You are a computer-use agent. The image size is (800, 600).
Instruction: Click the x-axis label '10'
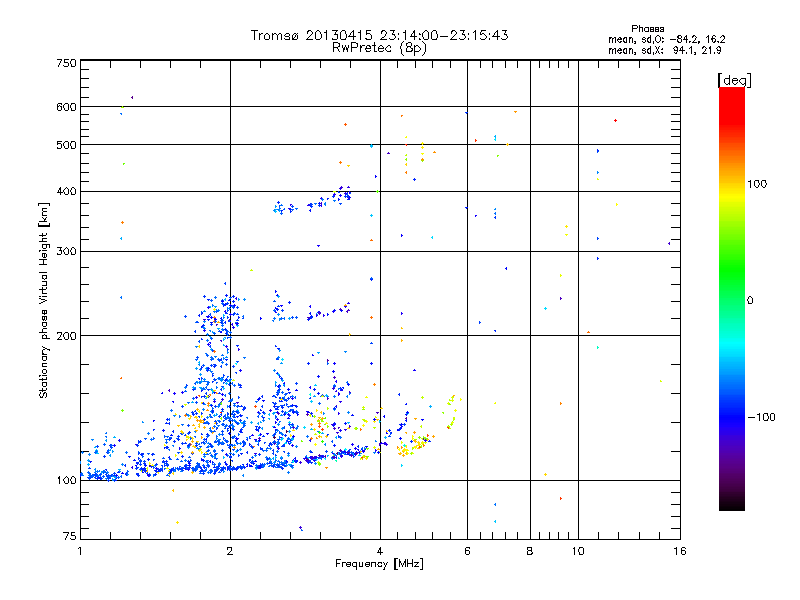point(578,551)
